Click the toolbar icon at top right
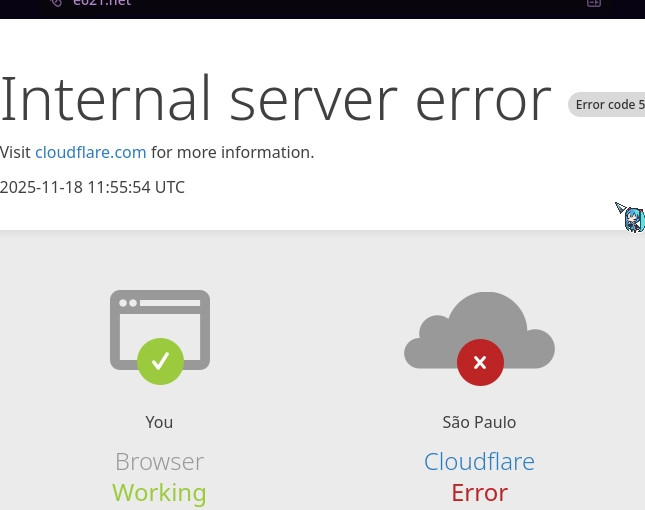The height and width of the screenshot is (510, 645). tap(593, 3)
